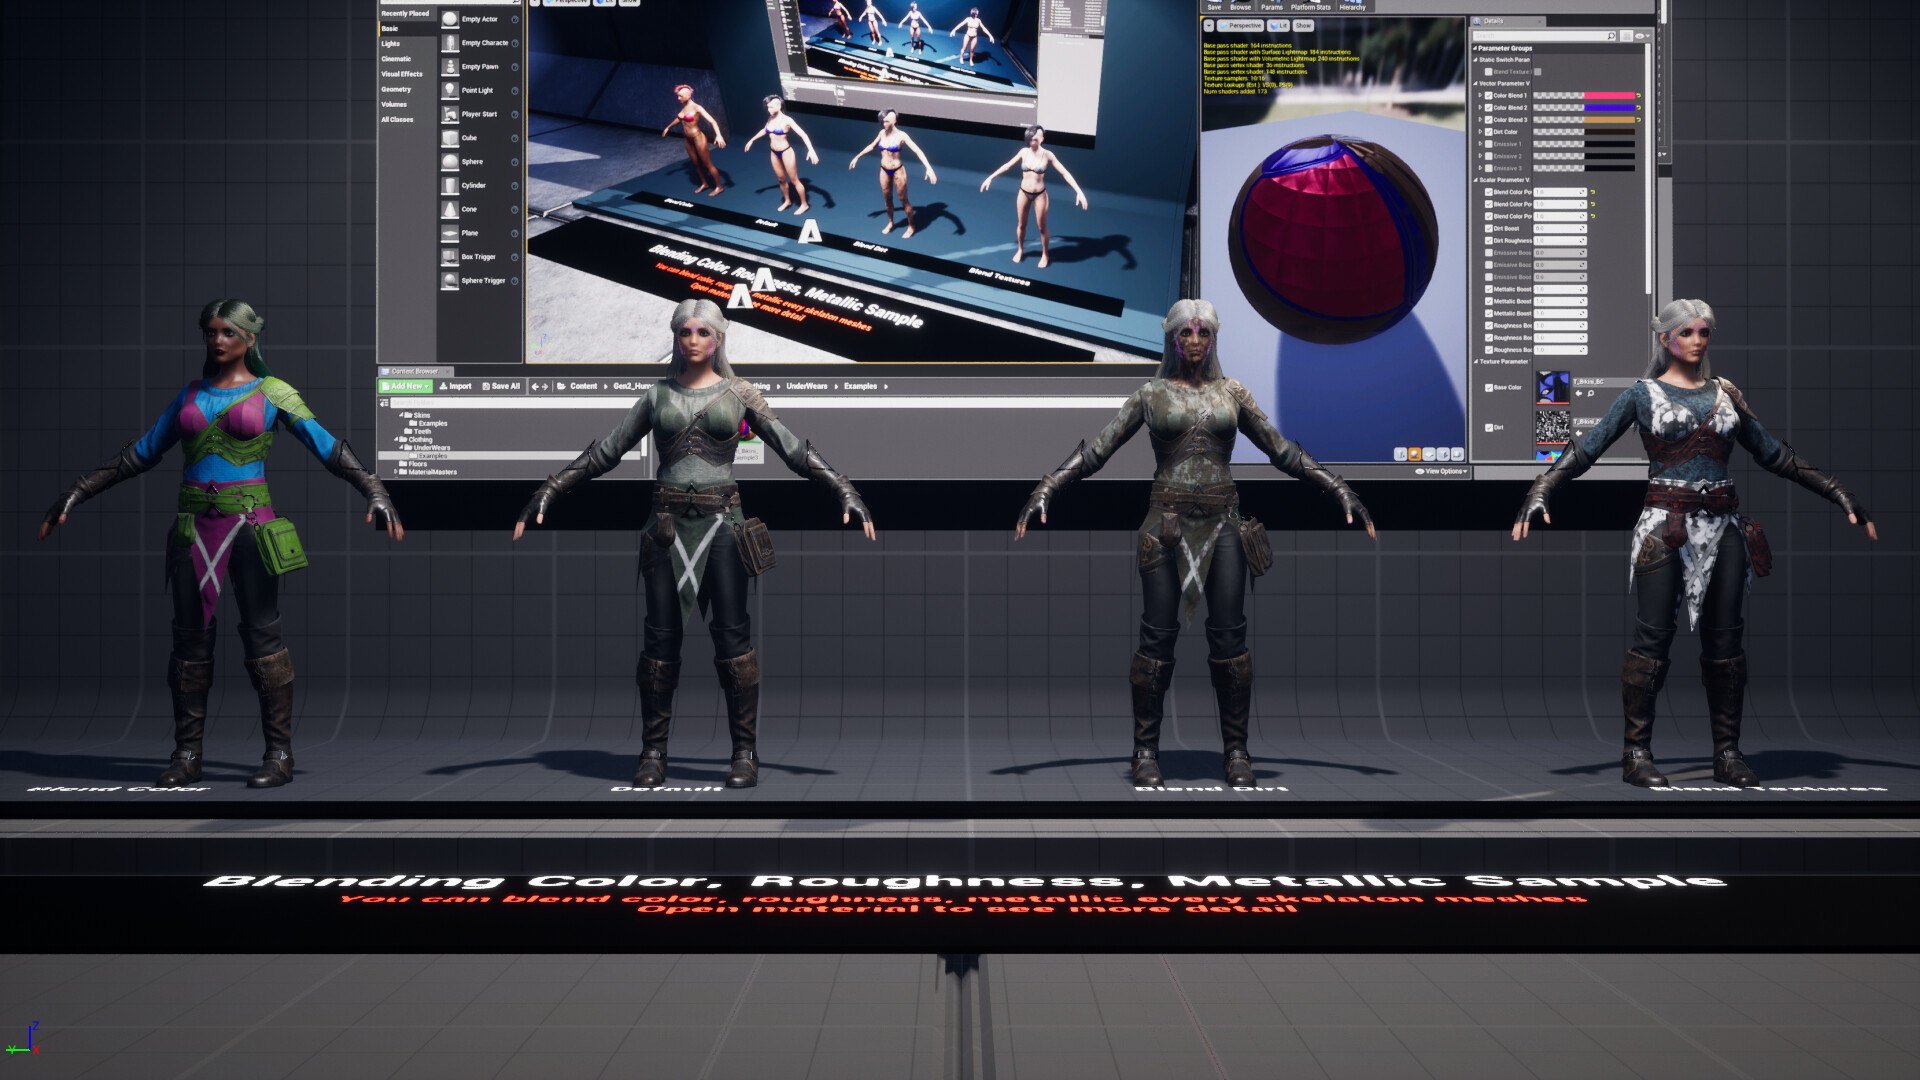Click the Perspective view mode button
1920x1080 pixels.
(1240, 25)
